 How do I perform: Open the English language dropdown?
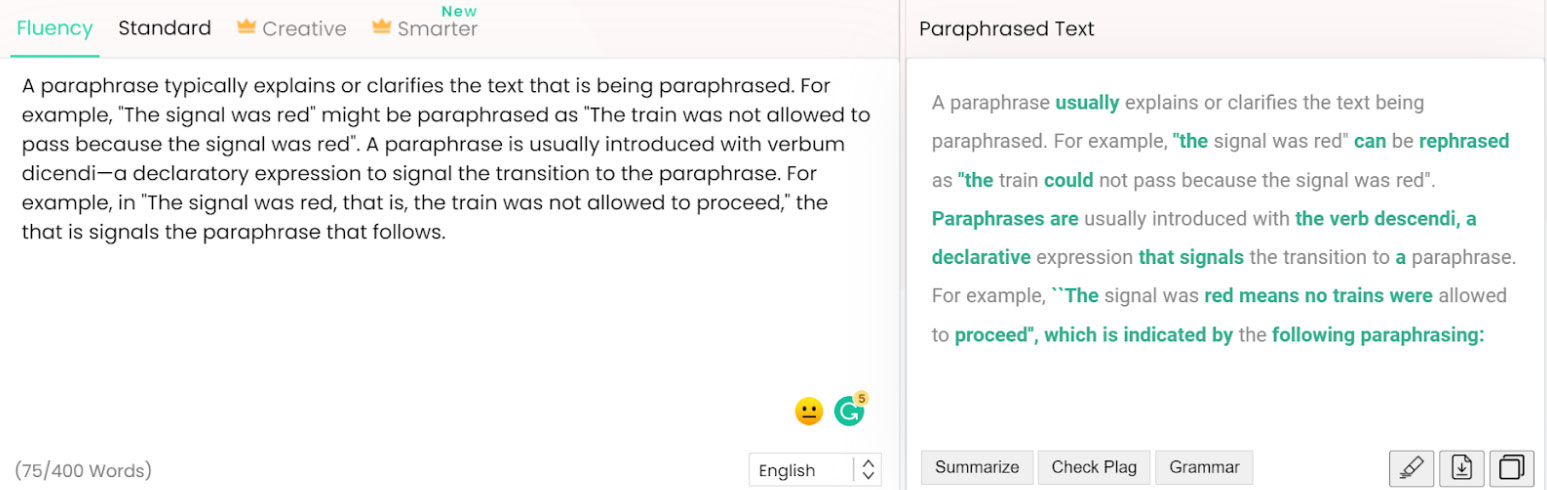800,470
